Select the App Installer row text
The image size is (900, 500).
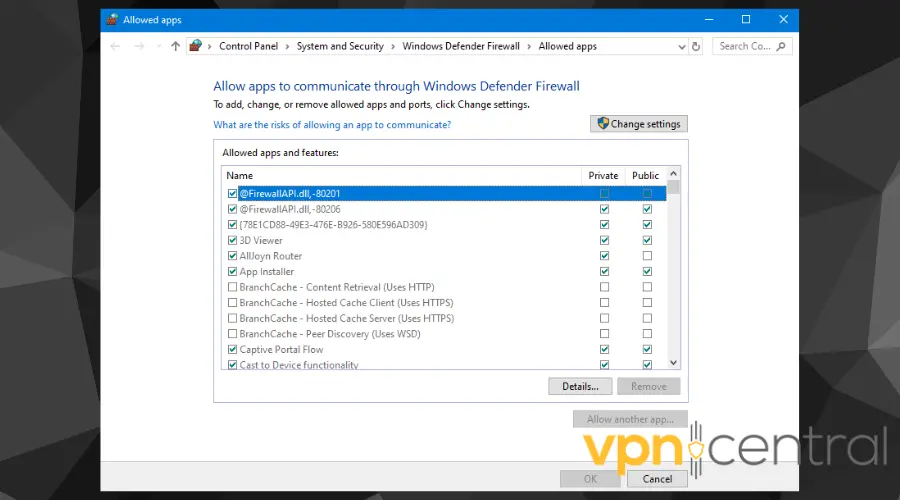click(266, 272)
